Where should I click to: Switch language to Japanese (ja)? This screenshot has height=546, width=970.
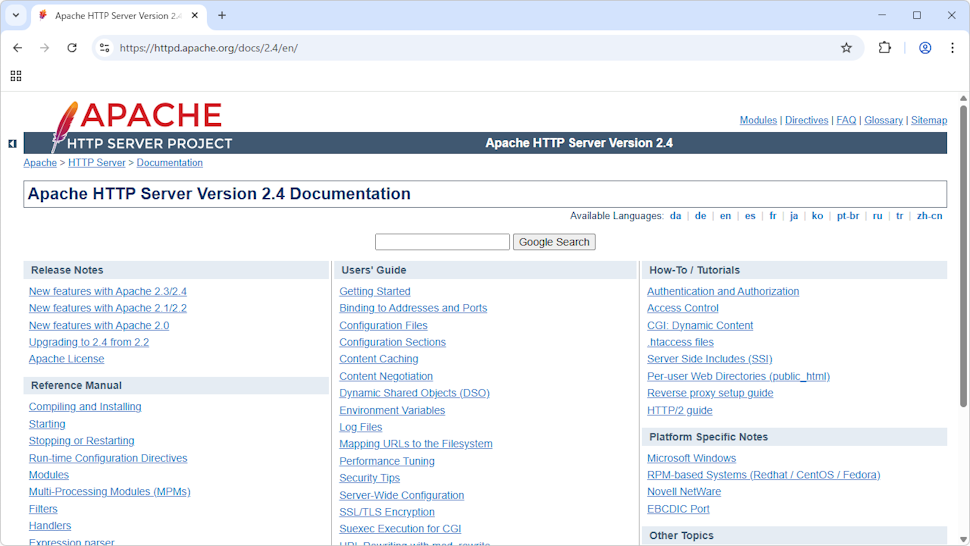(x=794, y=216)
